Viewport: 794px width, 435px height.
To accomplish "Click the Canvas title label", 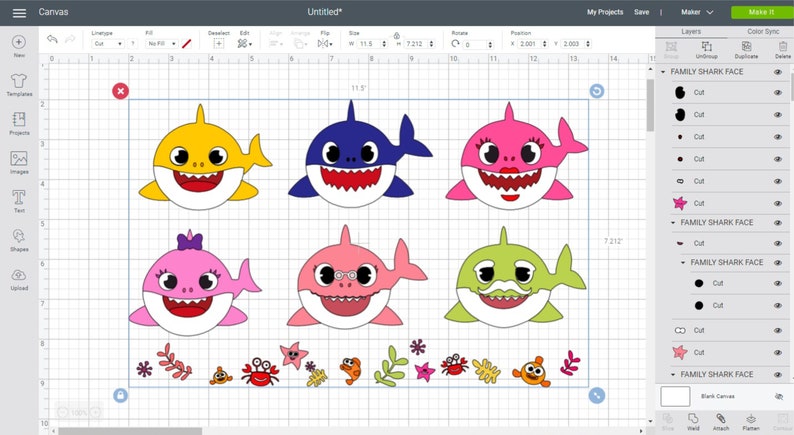I will 53,12.
